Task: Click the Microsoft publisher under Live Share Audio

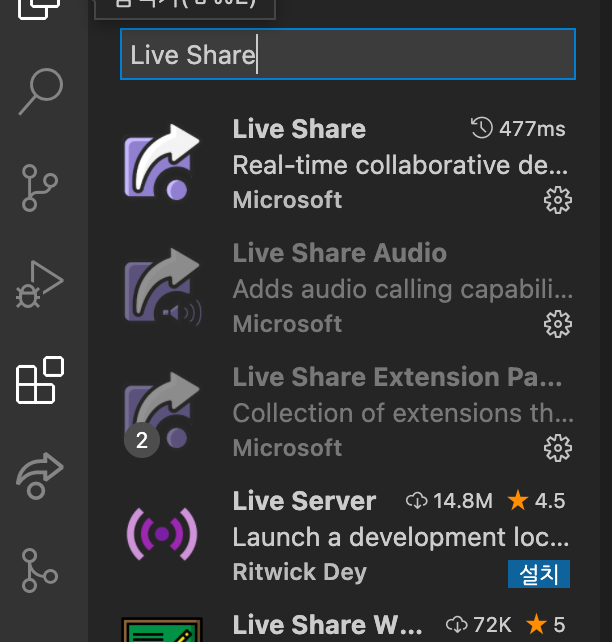Action: tap(287, 324)
